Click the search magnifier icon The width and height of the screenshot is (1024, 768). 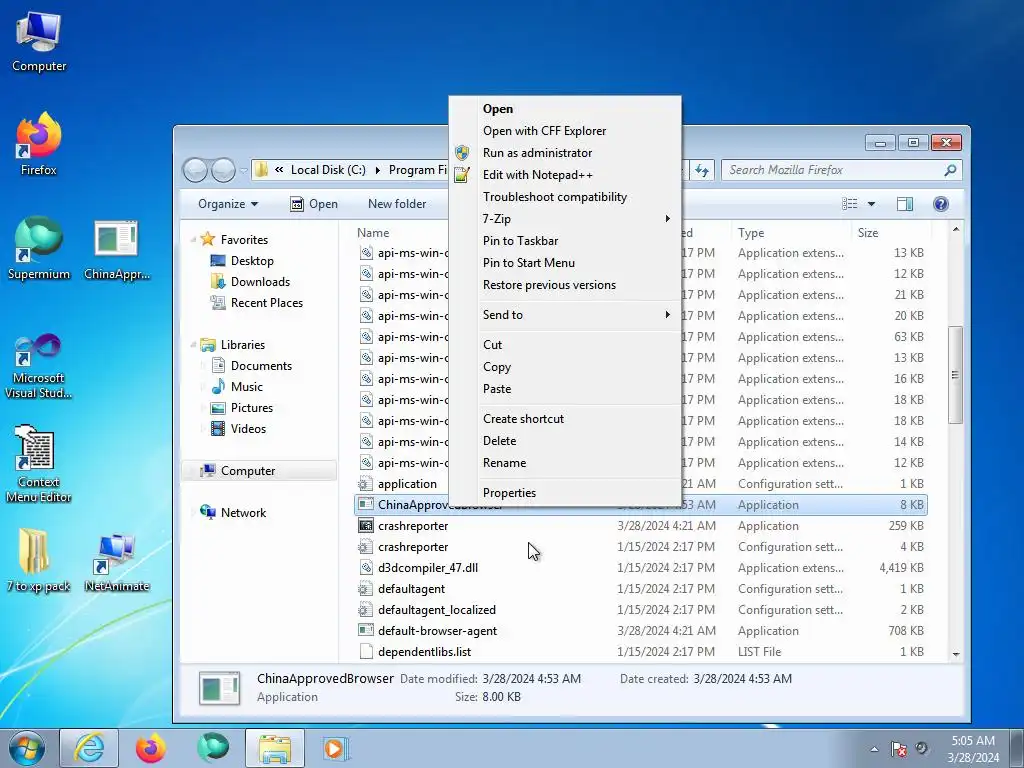[x=950, y=170]
